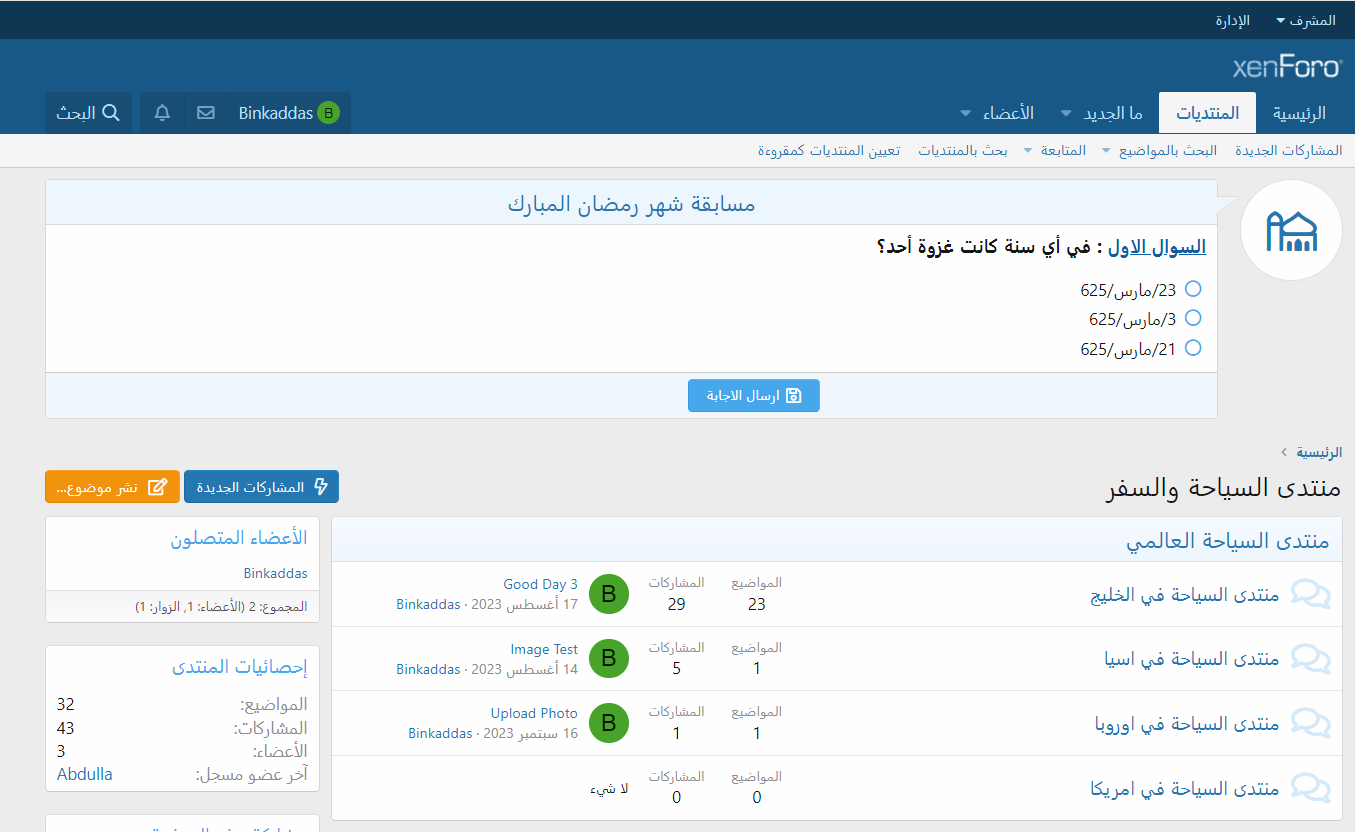Open the البحث search box
Viewport: 1355px width, 832px height.
[88, 113]
